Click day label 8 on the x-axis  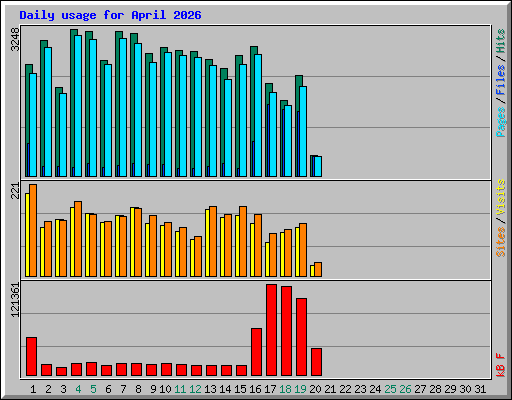pos(138,389)
